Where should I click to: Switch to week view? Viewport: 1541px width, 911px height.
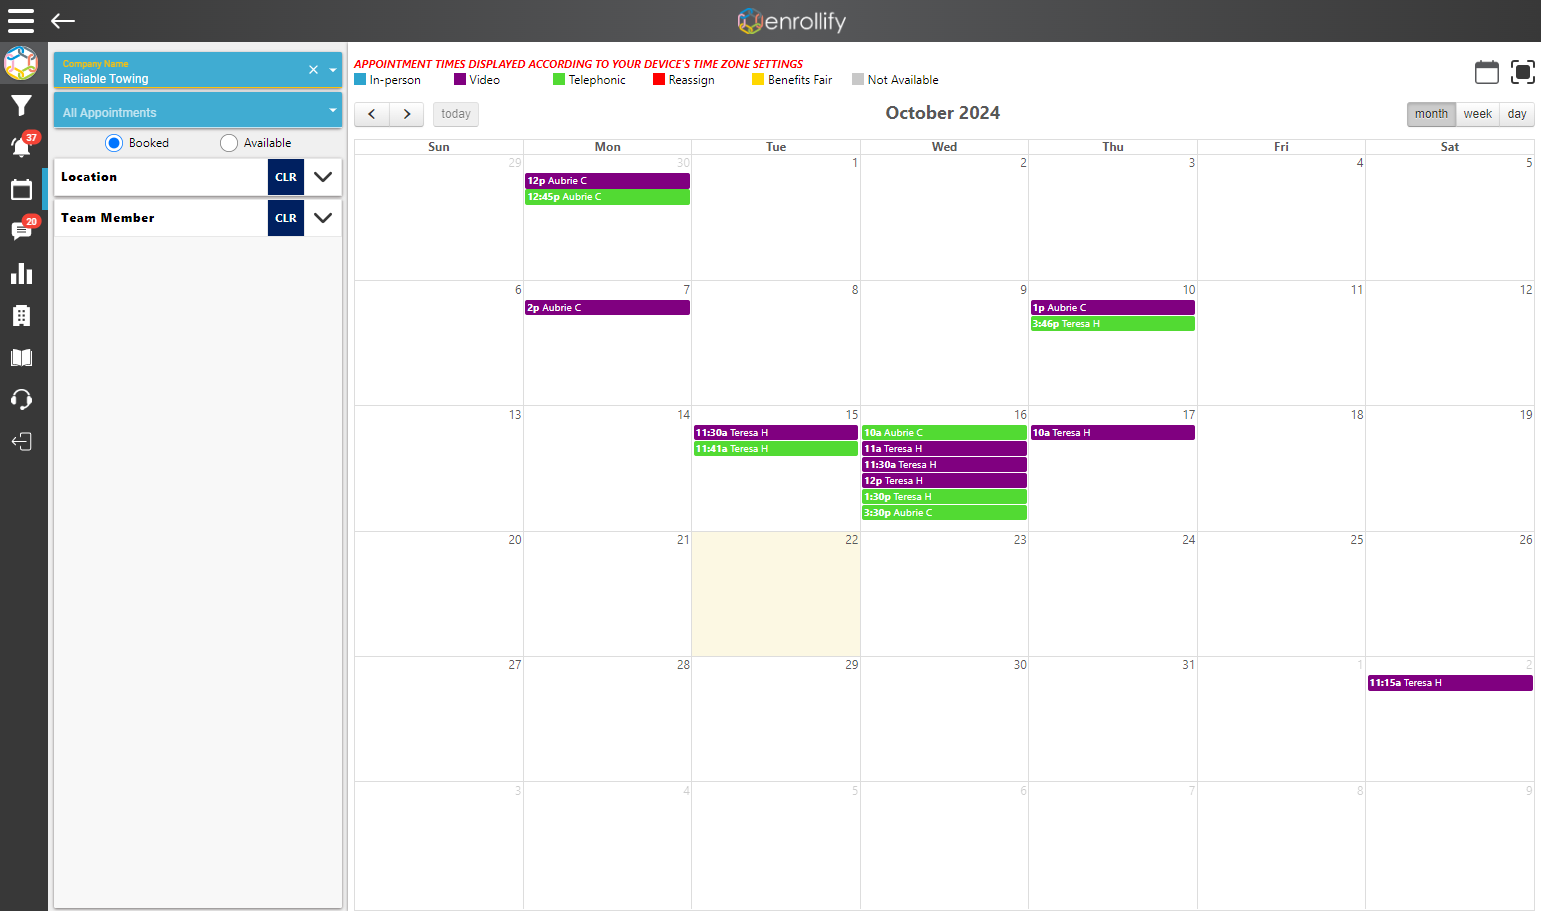[x=1478, y=114]
